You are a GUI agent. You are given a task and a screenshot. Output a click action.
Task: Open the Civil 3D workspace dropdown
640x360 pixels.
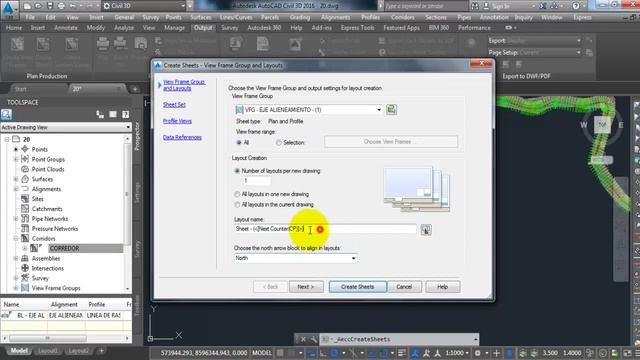(143, 6)
